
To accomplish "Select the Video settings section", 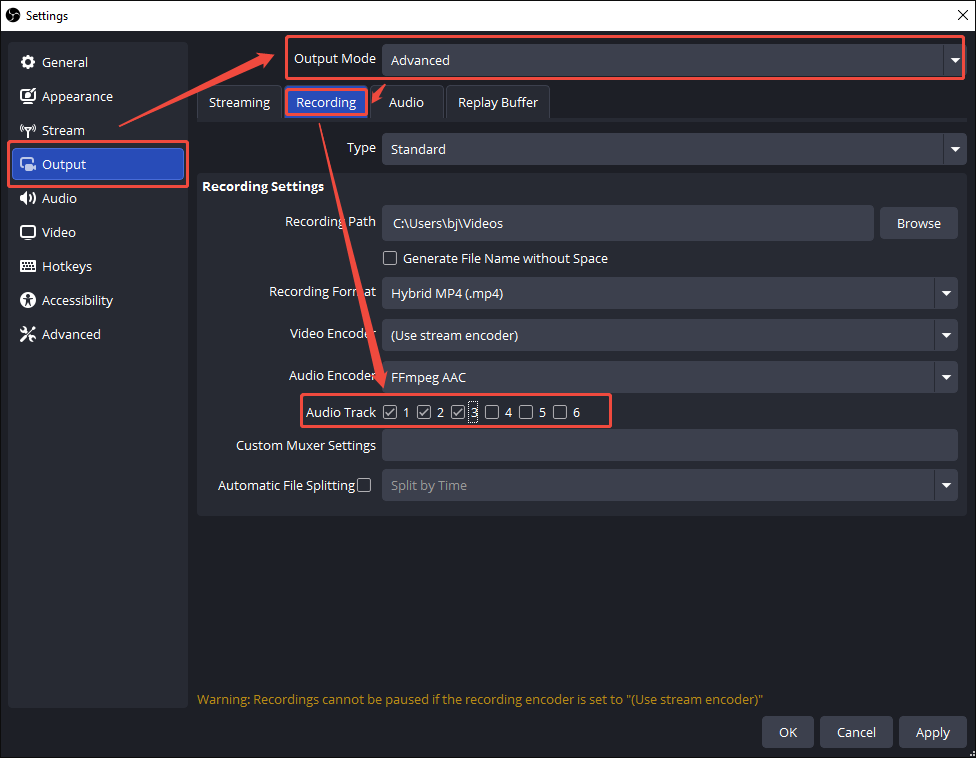I will (x=58, y=232).
